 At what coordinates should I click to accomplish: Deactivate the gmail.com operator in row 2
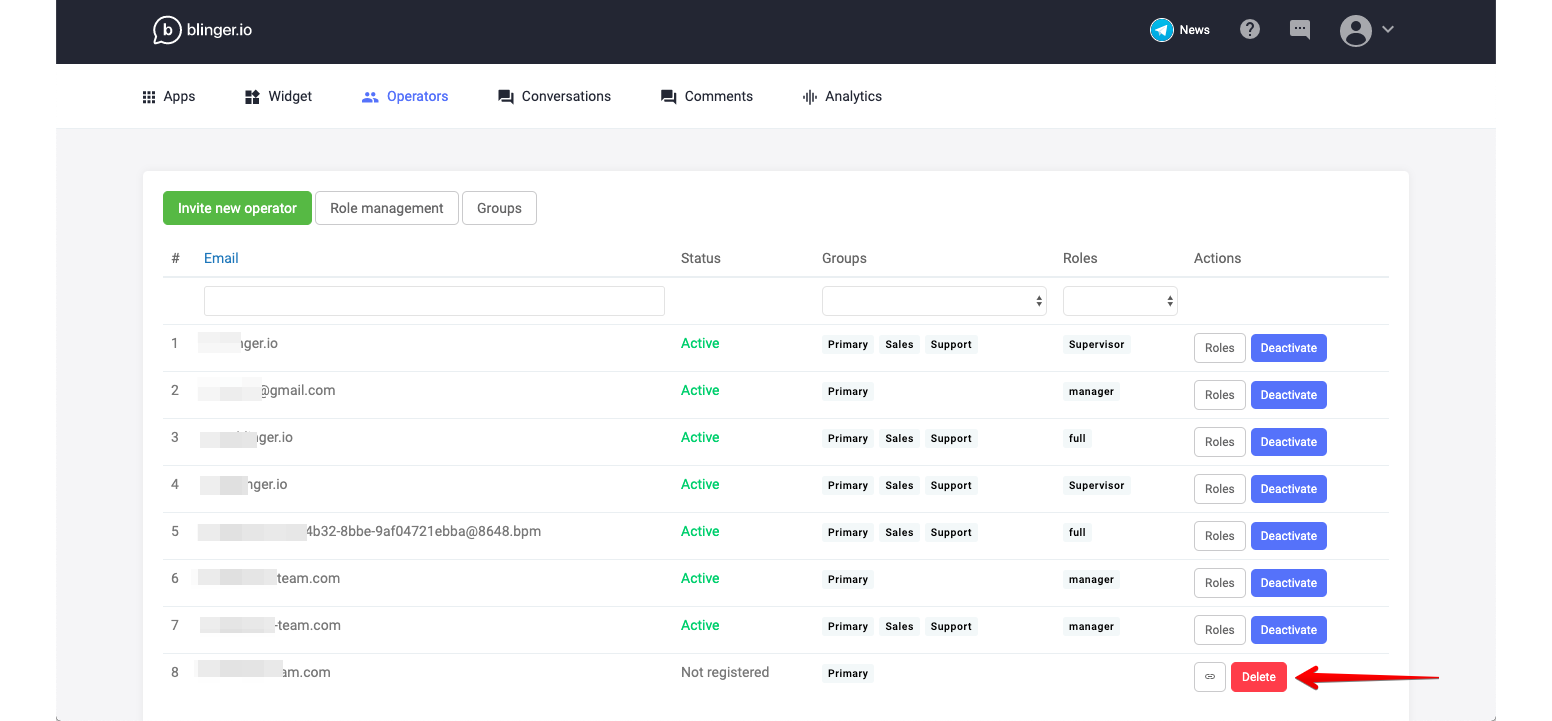1289,395
